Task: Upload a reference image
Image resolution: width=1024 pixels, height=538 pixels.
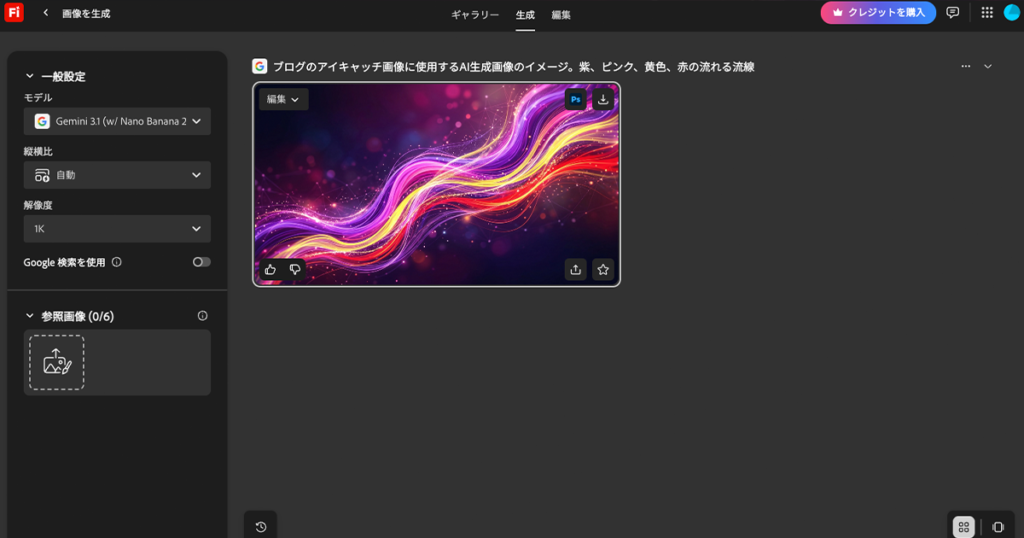Action: (57, 362)
